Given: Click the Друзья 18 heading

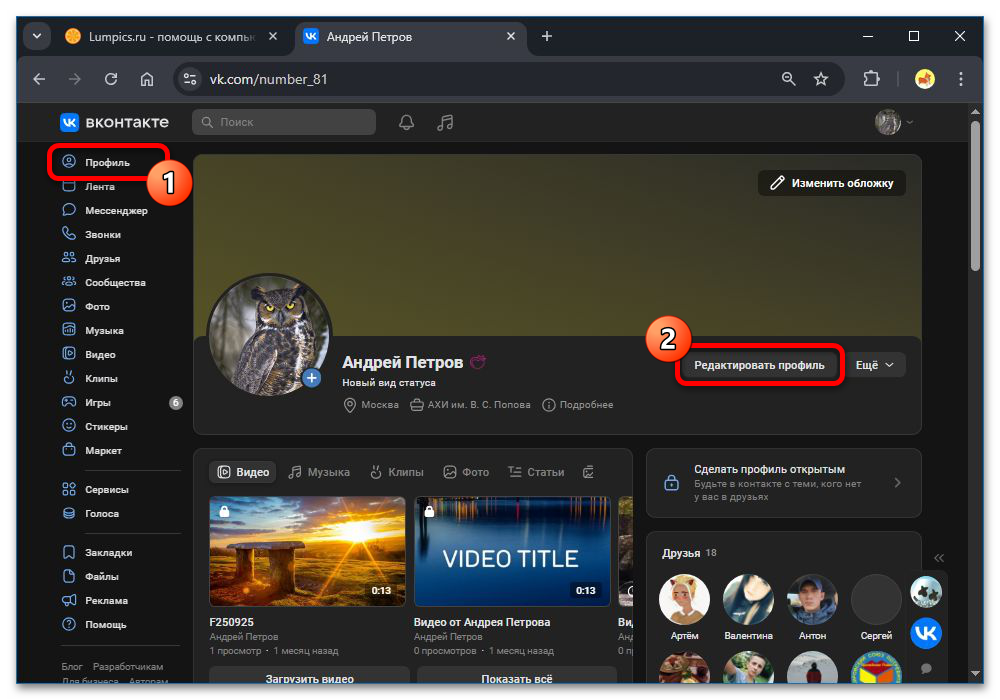Looking at the screenshot, I should [x=689, y=553].
